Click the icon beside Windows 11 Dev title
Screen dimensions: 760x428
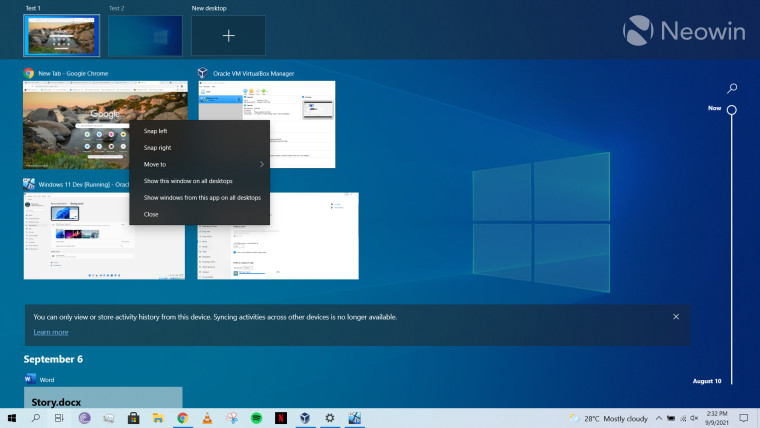pos(29,184)
